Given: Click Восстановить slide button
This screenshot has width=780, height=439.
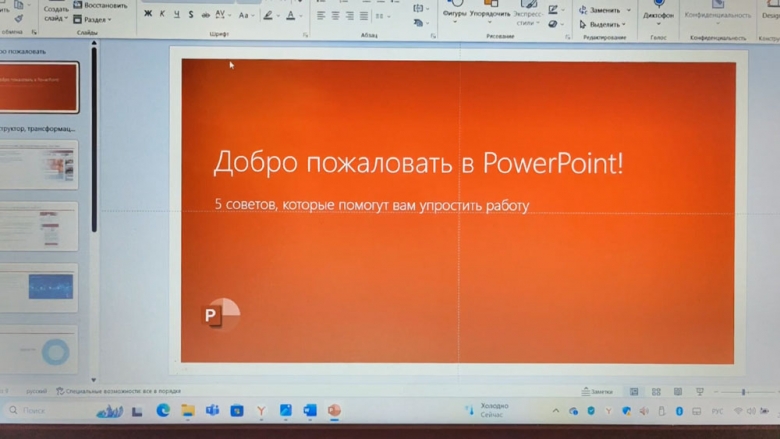Looking at the screenshot, I should pos(100,5).
